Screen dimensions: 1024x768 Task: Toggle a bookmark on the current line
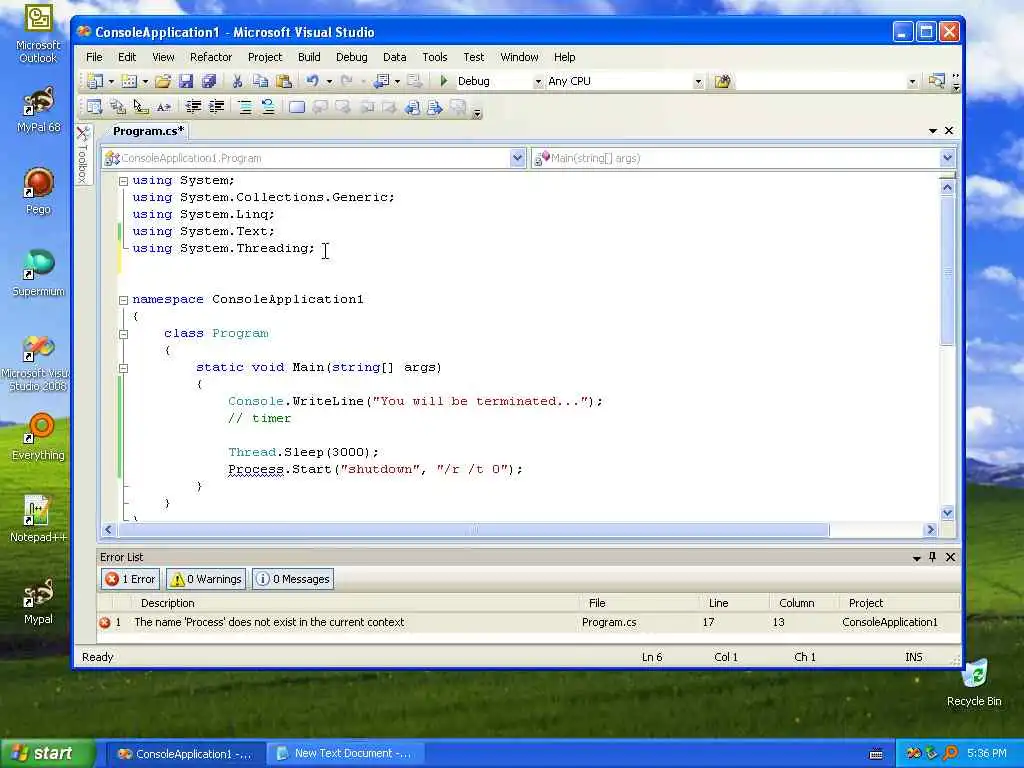(x=296, y=107)
